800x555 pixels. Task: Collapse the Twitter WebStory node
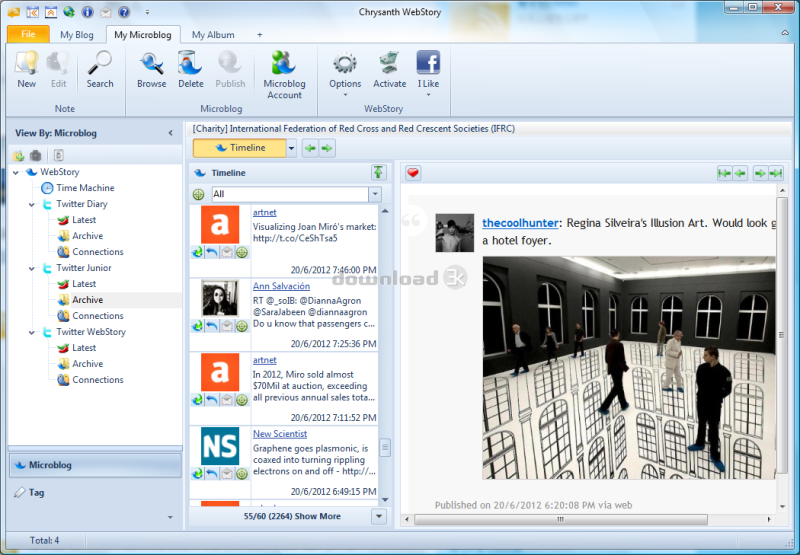pyautogui.click(x=32, y=332)
